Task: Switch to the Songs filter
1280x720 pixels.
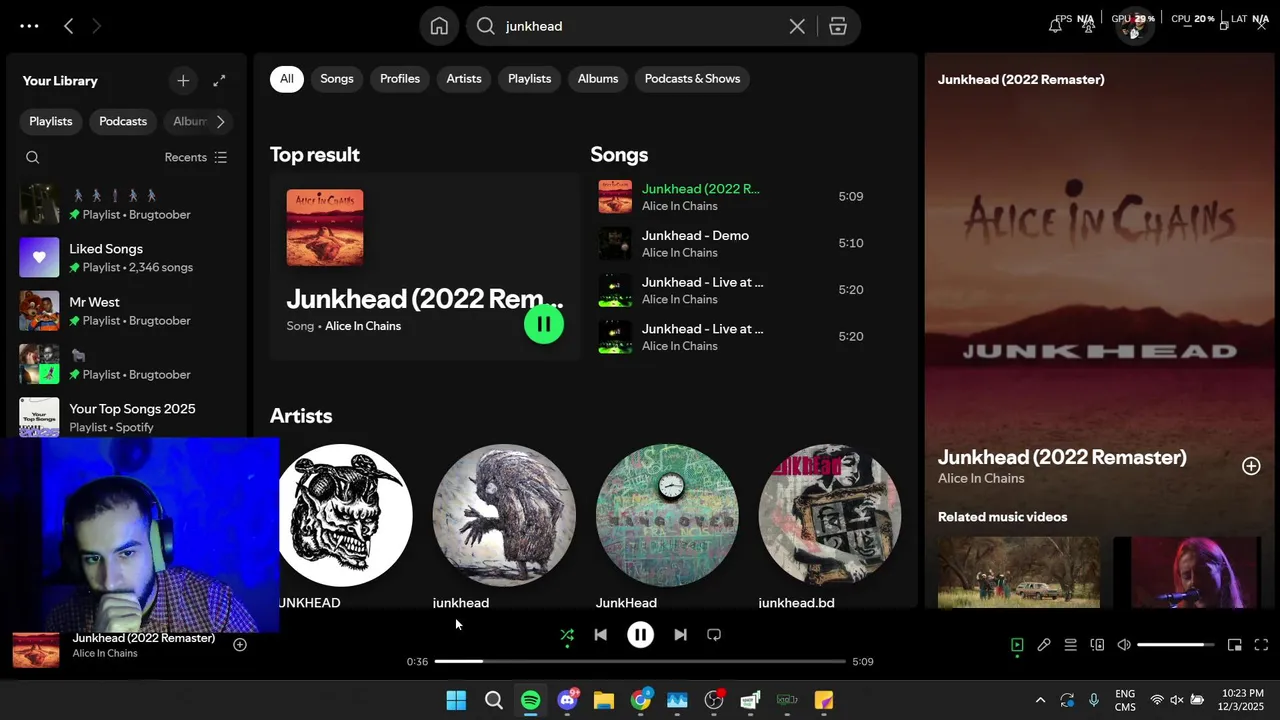Action: (337, 79)
